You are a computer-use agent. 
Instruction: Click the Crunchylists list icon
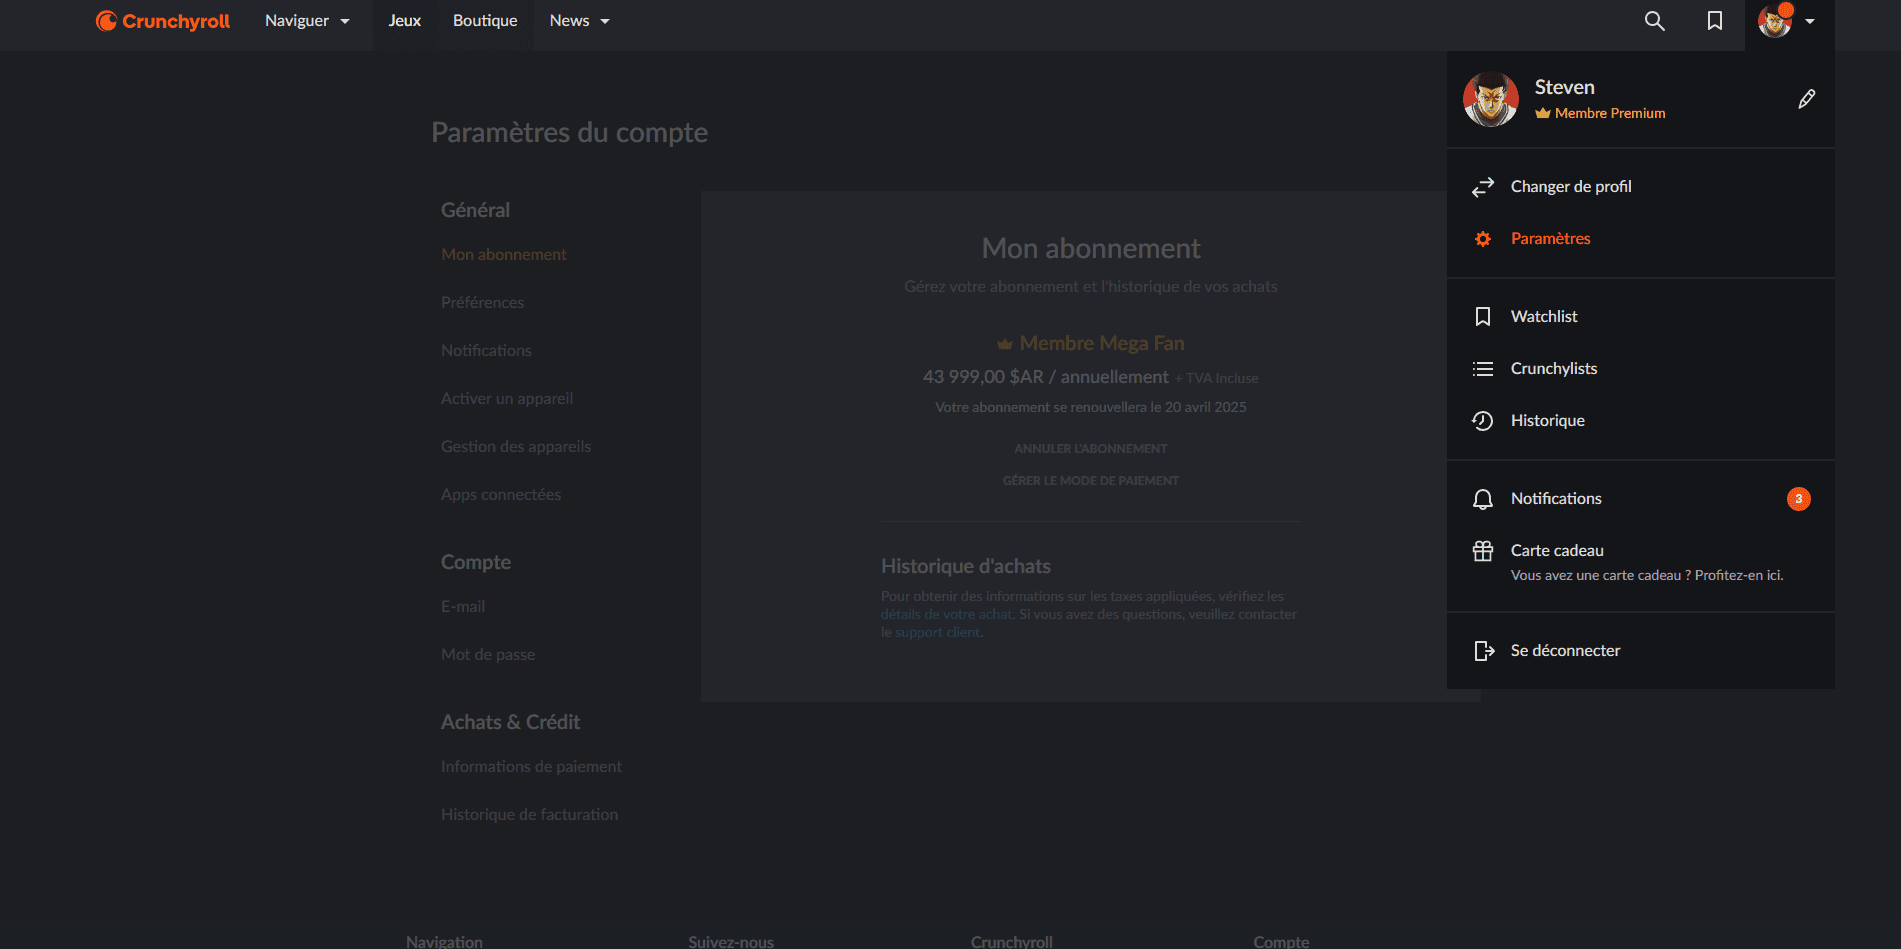[x=1483, y=369]
